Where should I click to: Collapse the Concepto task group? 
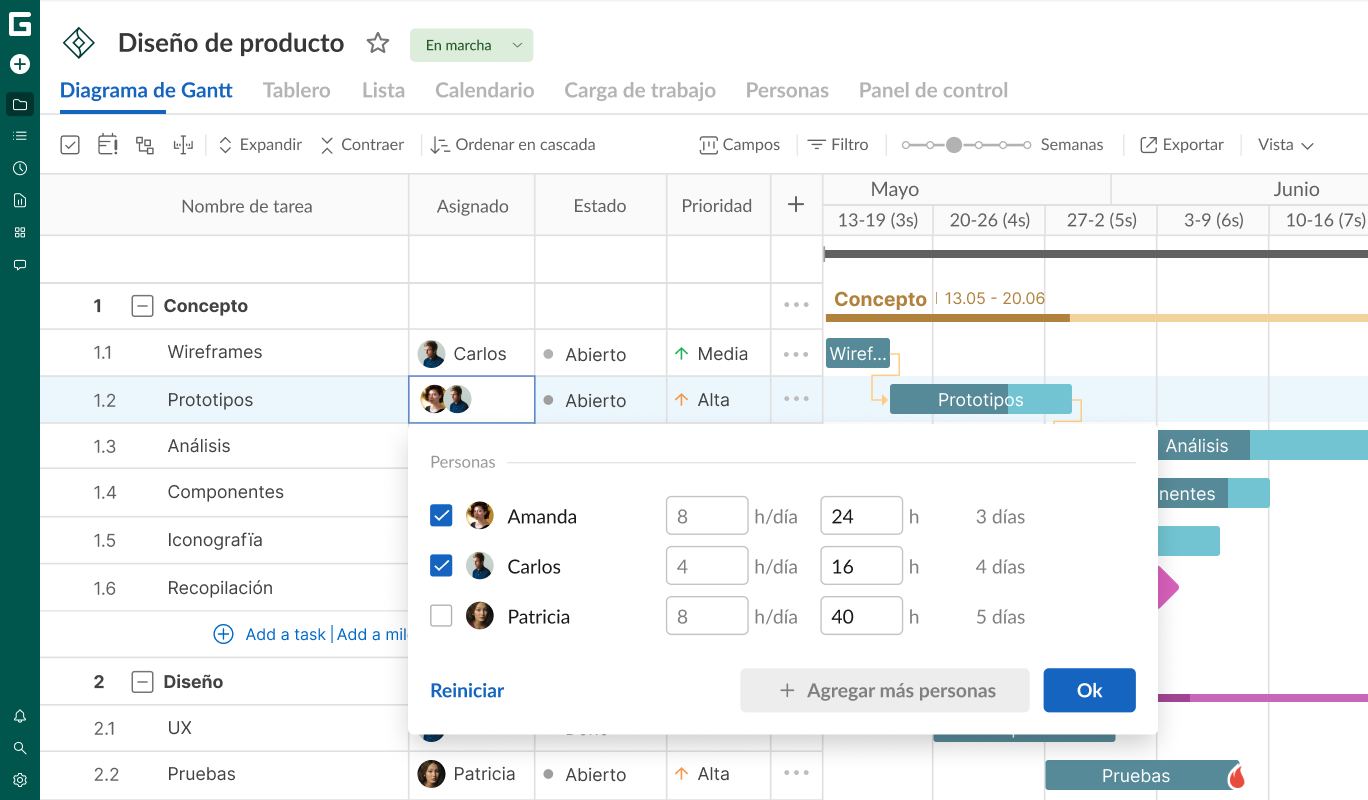point(140,305)
